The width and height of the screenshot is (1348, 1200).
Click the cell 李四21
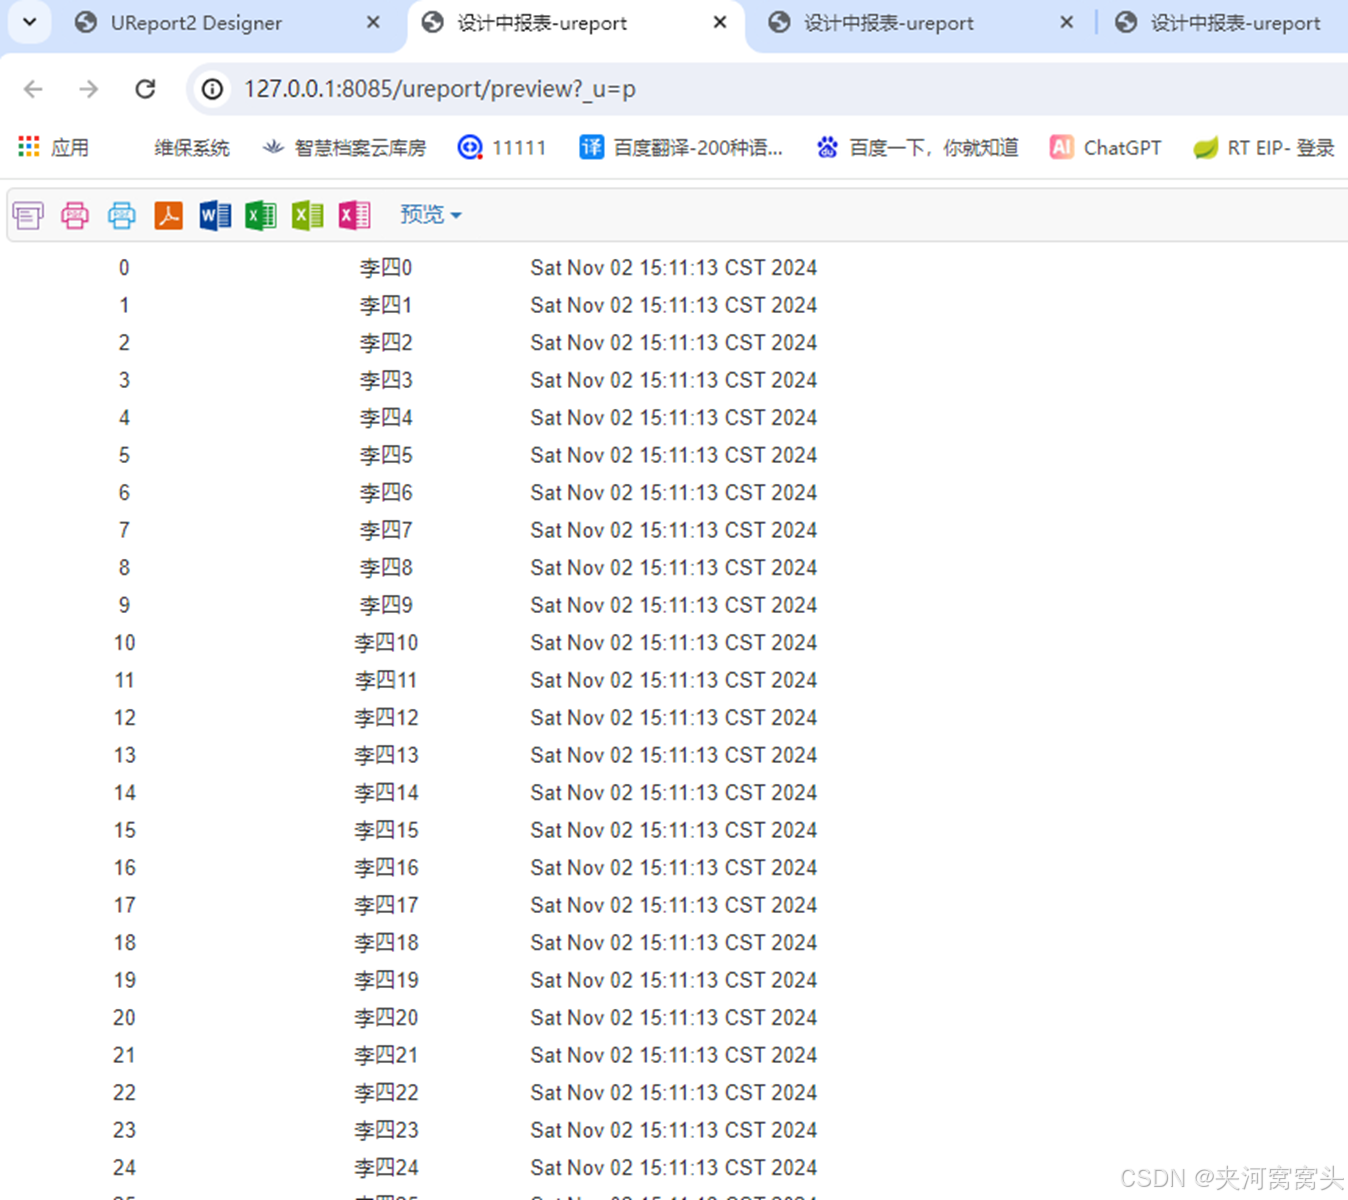coord(386,1055)
